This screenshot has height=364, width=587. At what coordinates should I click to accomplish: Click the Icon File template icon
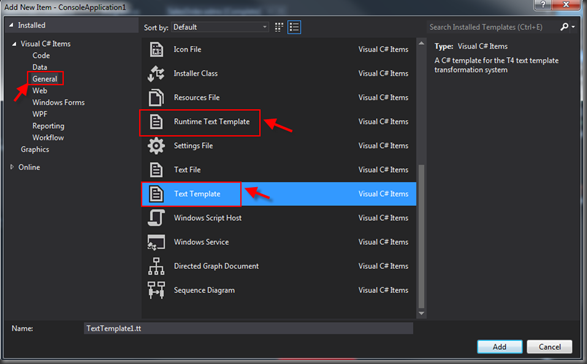[x=156, y=49]
